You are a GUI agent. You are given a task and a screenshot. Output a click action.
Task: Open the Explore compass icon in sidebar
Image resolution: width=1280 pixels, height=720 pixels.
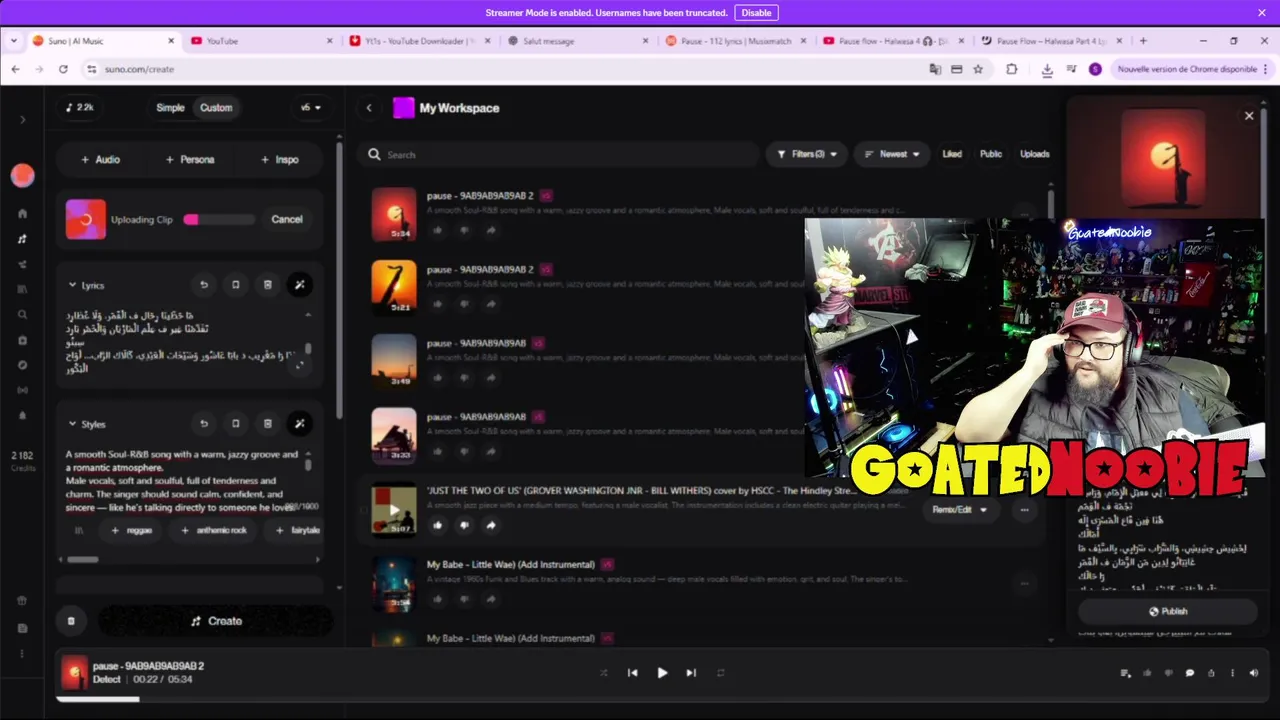click(x=22, y=365)
